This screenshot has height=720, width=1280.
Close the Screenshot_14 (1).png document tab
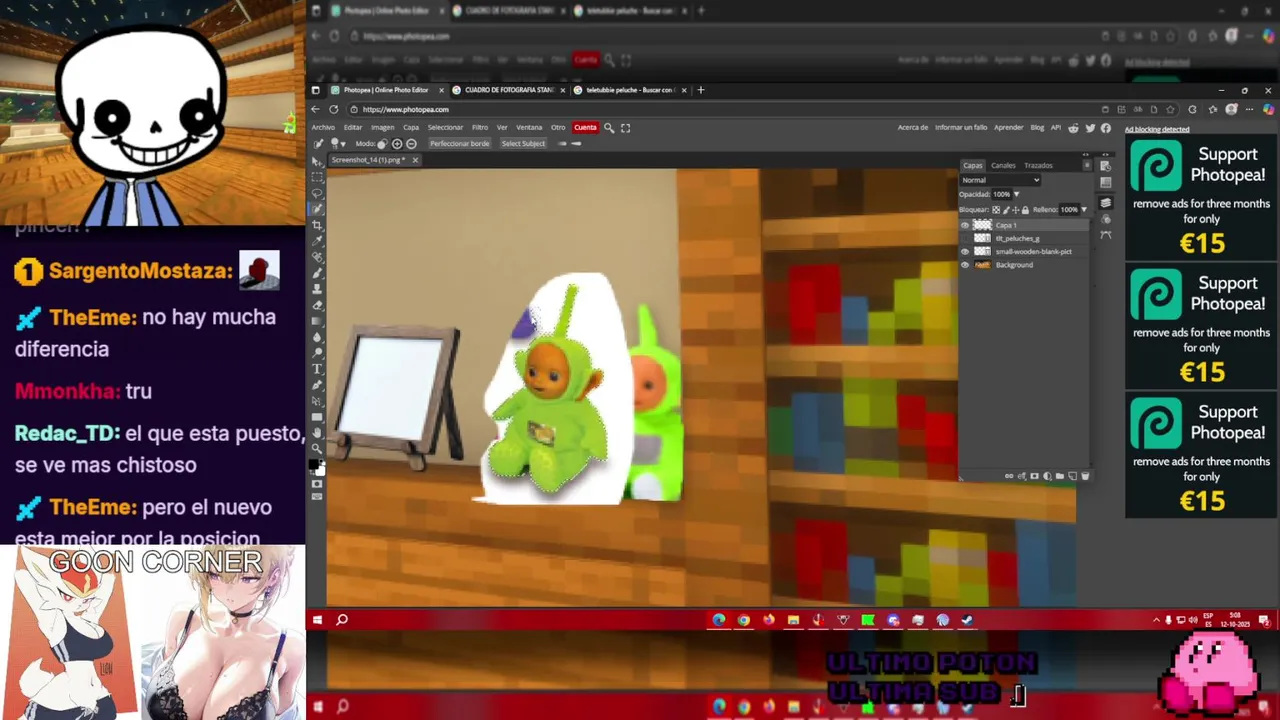415,160
